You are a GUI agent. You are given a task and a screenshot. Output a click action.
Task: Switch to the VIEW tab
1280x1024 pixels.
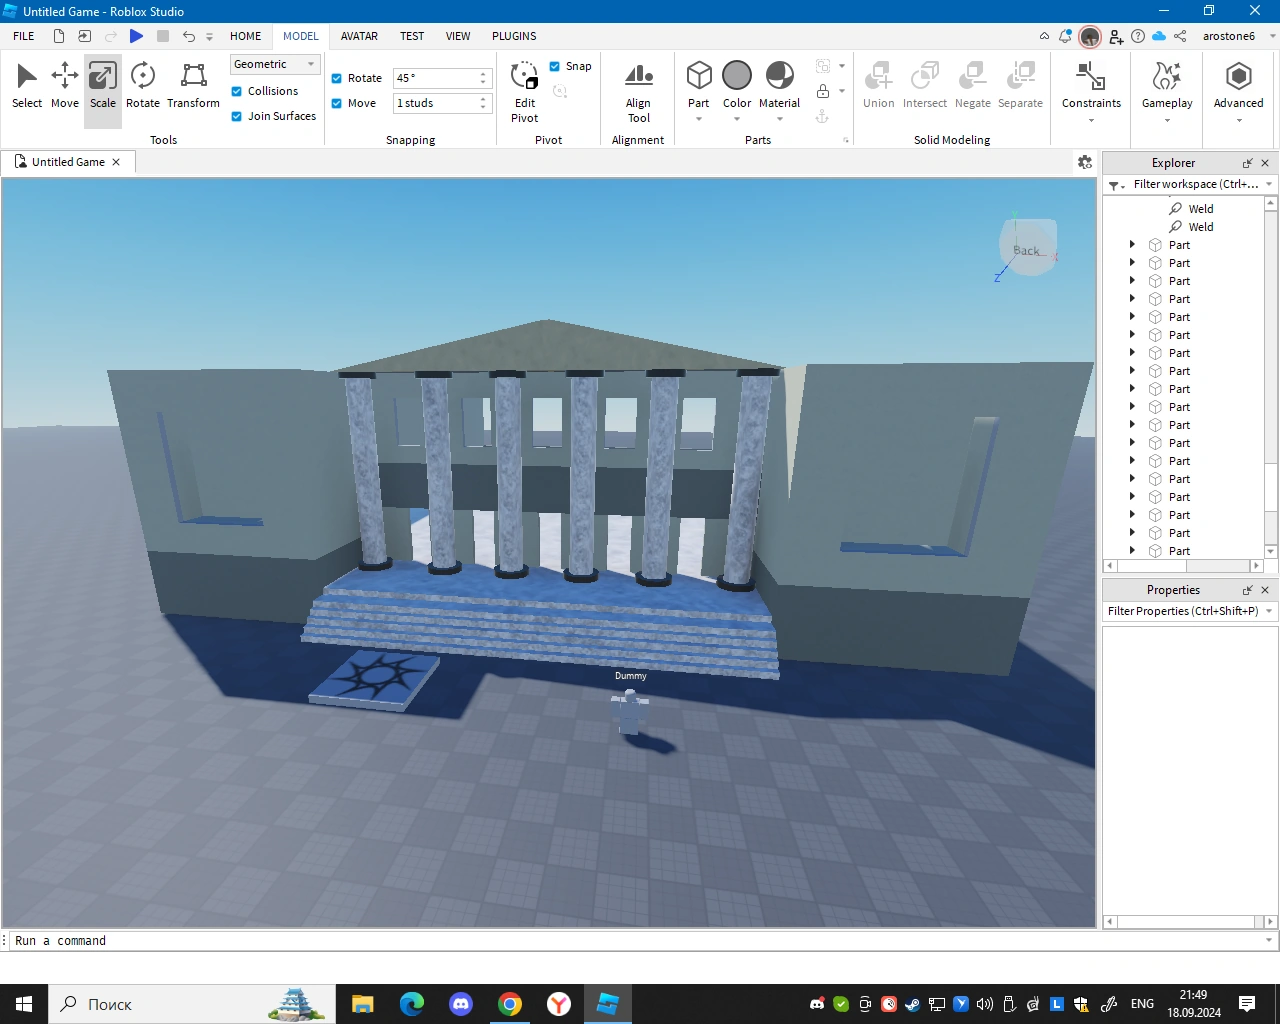point(458,36)
